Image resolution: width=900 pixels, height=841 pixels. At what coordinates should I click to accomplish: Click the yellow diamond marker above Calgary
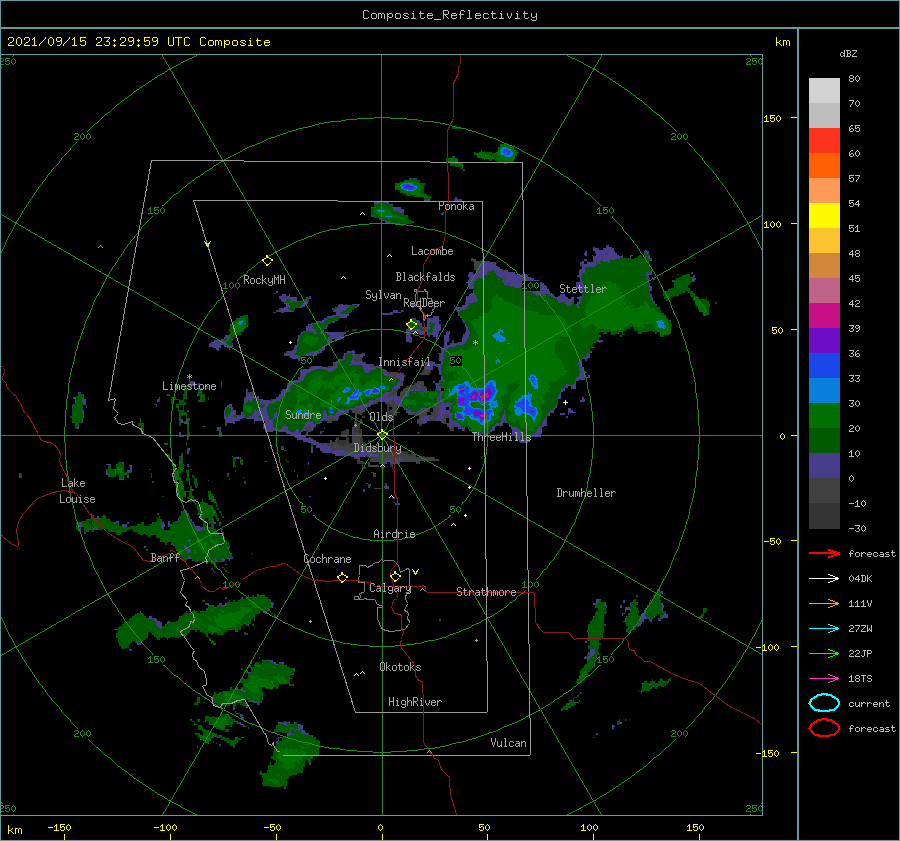point(395,576)
